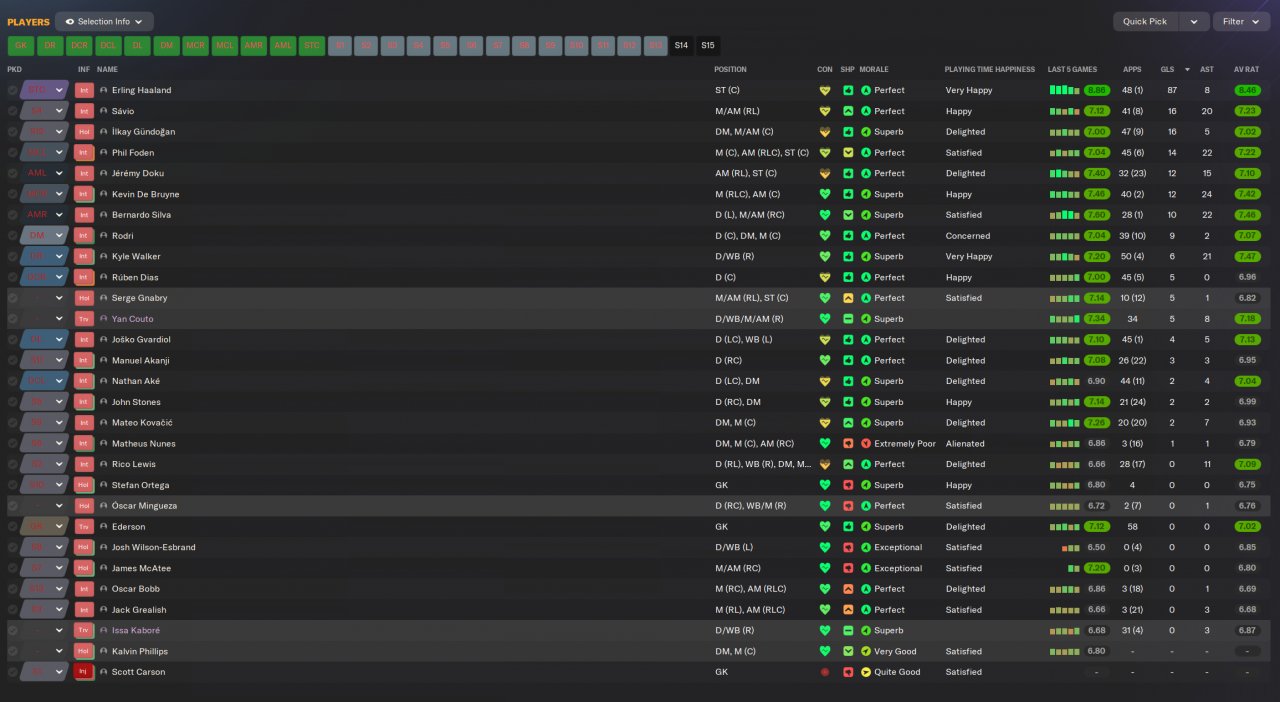The image size is (1280, 702).
Task: Sort by the AV RAT column header
Action: coord(1246,70)
